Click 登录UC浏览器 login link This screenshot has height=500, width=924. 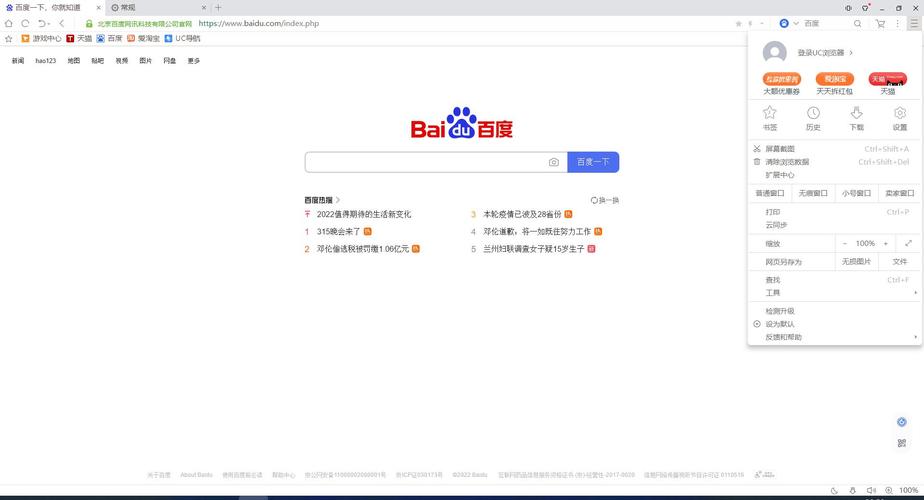tap(825, 53)
